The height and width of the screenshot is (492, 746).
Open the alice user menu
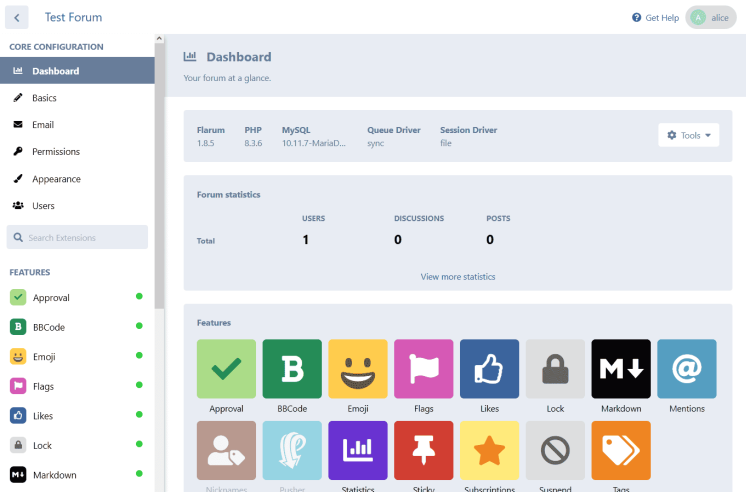point(711,18)
